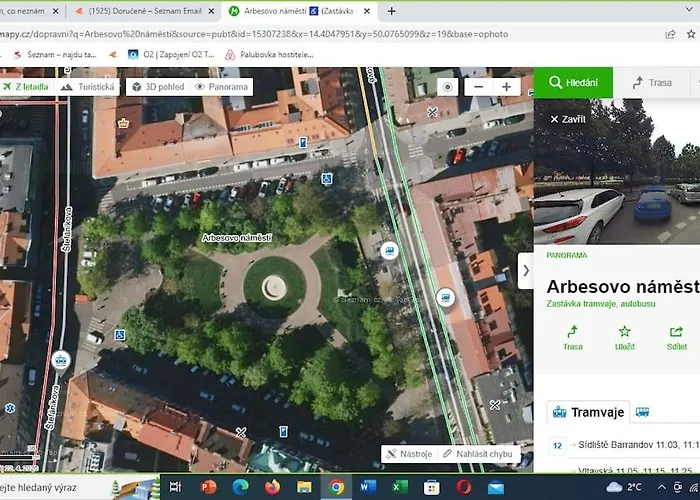
Task: Enable the 3D pohled view
Action: pyautogui.click(x=152, y=87)
